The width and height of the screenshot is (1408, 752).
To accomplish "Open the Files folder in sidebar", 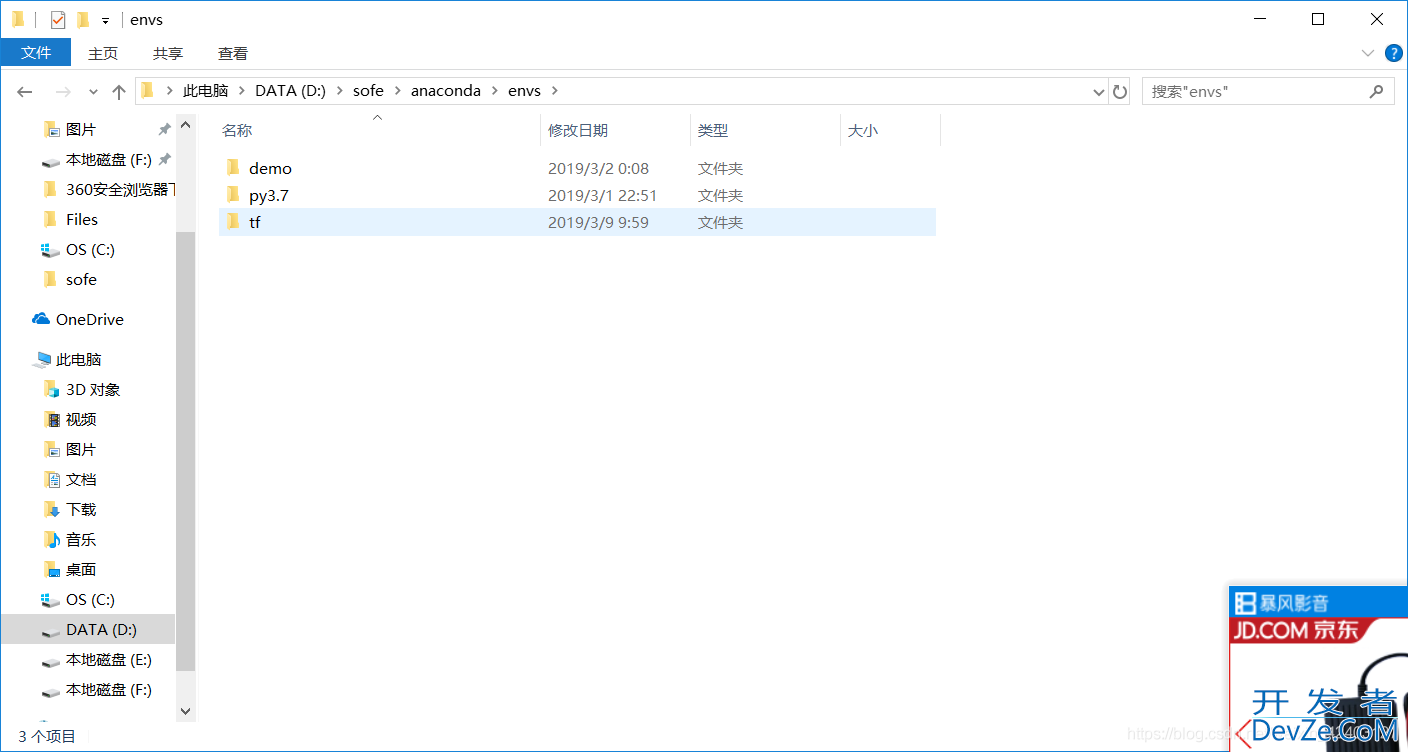I will click(x=82, y=220).
